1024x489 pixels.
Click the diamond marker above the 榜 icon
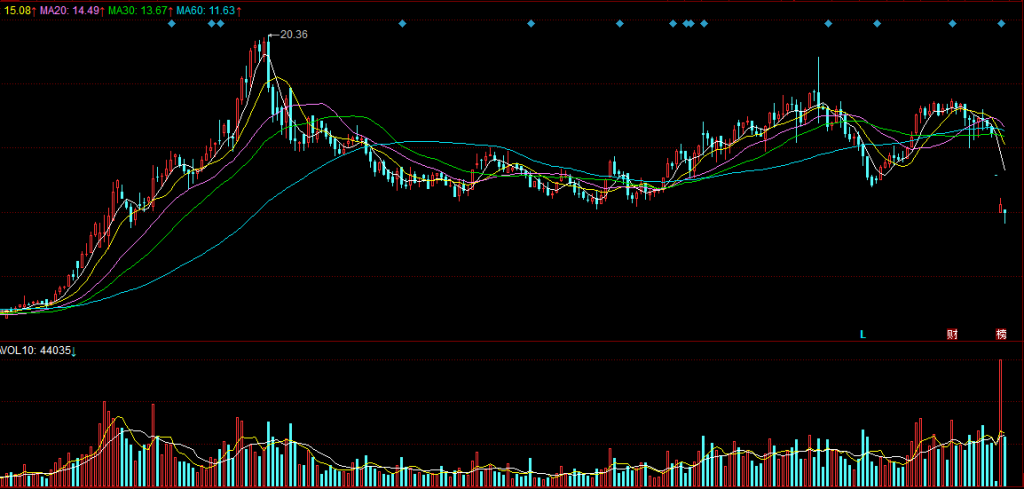1001,24
